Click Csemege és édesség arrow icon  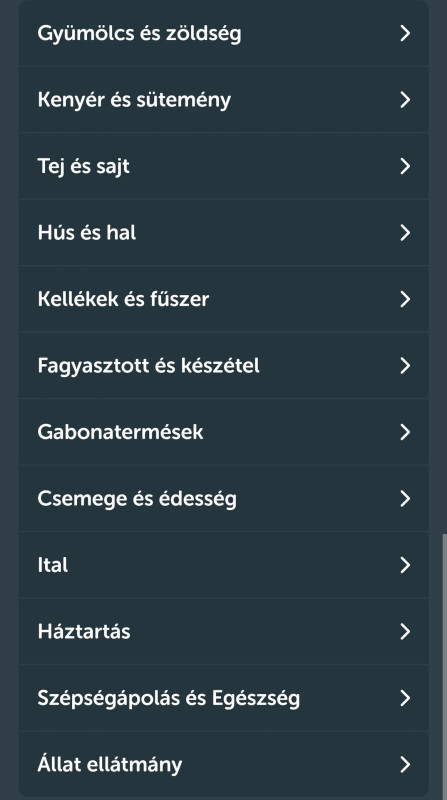pos(405,498)
